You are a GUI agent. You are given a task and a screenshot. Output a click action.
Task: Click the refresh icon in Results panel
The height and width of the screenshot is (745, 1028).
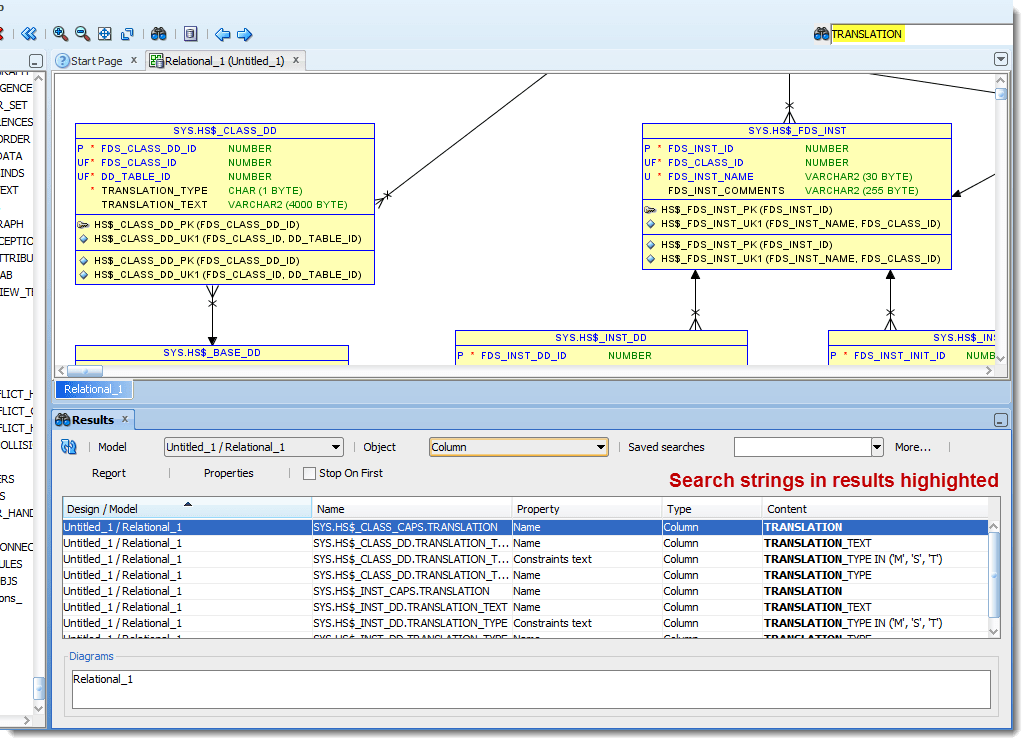click(70, 447)
